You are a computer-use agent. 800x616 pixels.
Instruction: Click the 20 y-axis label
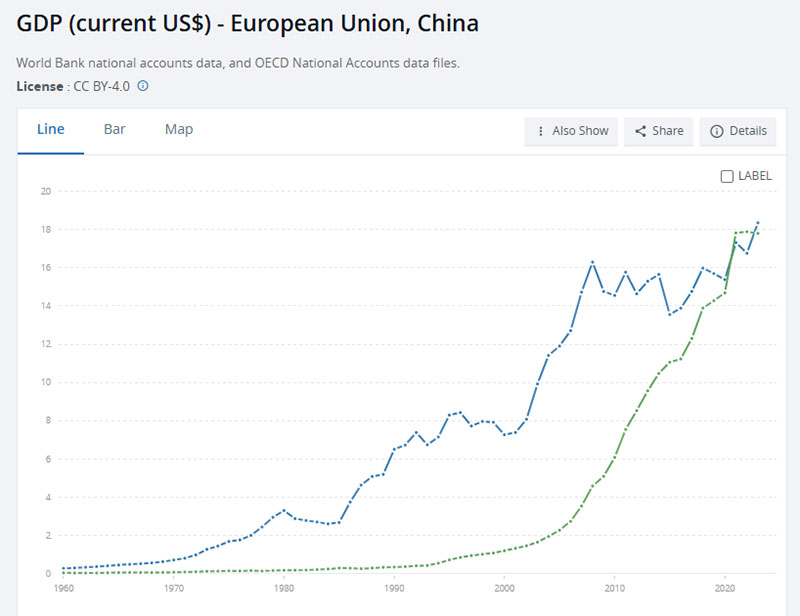click(45, 191)
